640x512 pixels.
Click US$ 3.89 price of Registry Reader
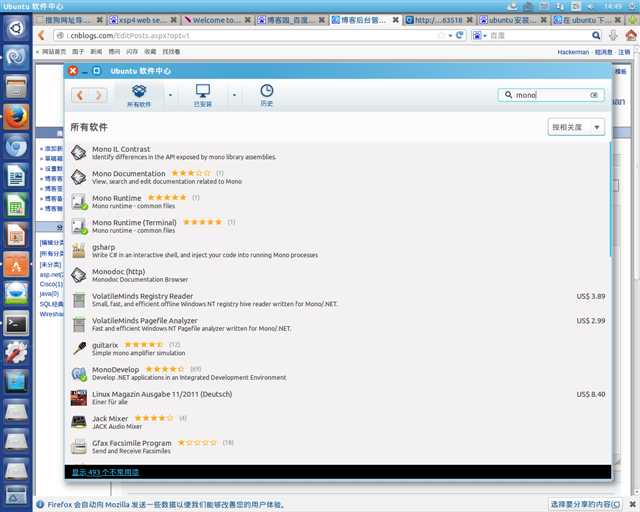pos(591,296)
